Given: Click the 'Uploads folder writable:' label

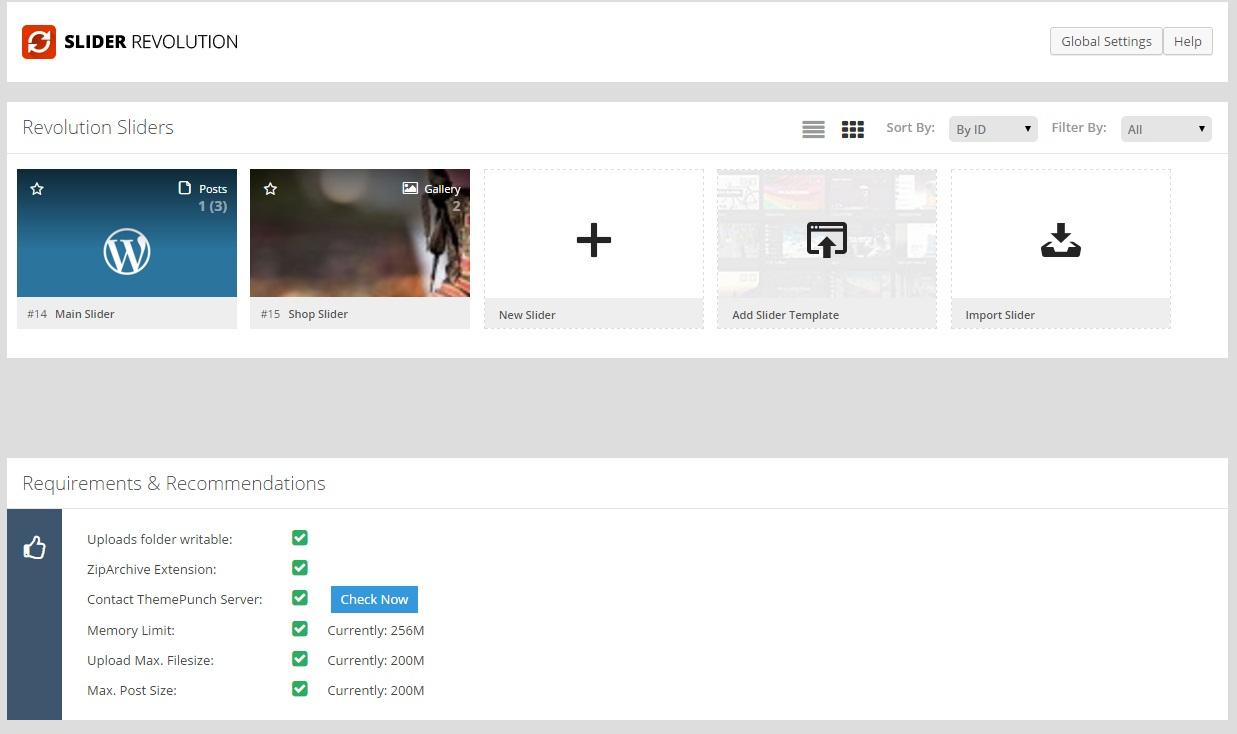Looking at the screenshot, I should coord(160,540).
